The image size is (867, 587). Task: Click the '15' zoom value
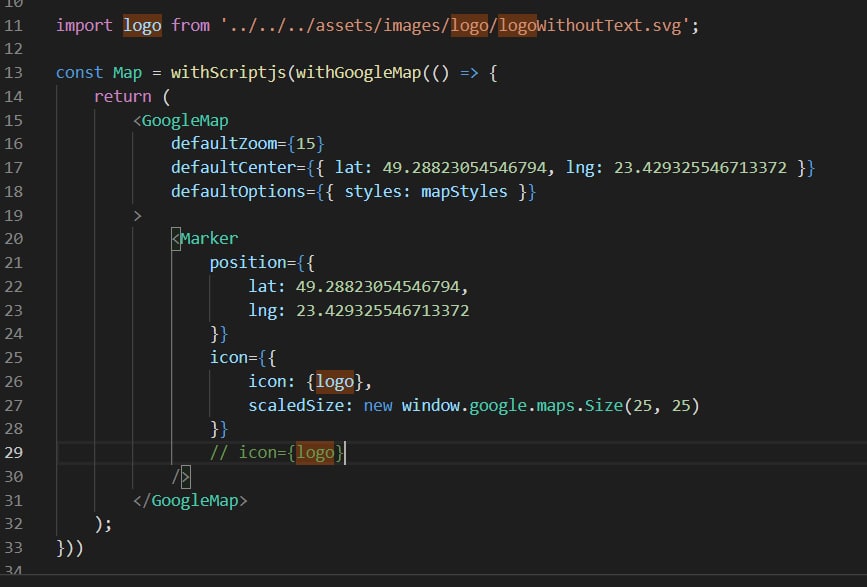[x=305, y=144]
